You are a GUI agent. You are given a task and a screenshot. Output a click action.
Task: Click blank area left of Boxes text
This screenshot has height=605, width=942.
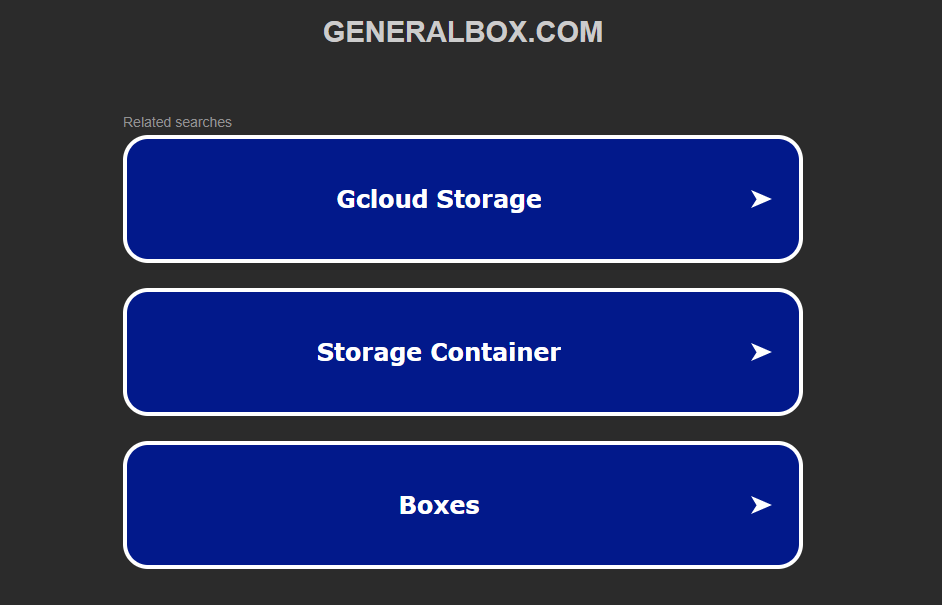tap(260, 505)
